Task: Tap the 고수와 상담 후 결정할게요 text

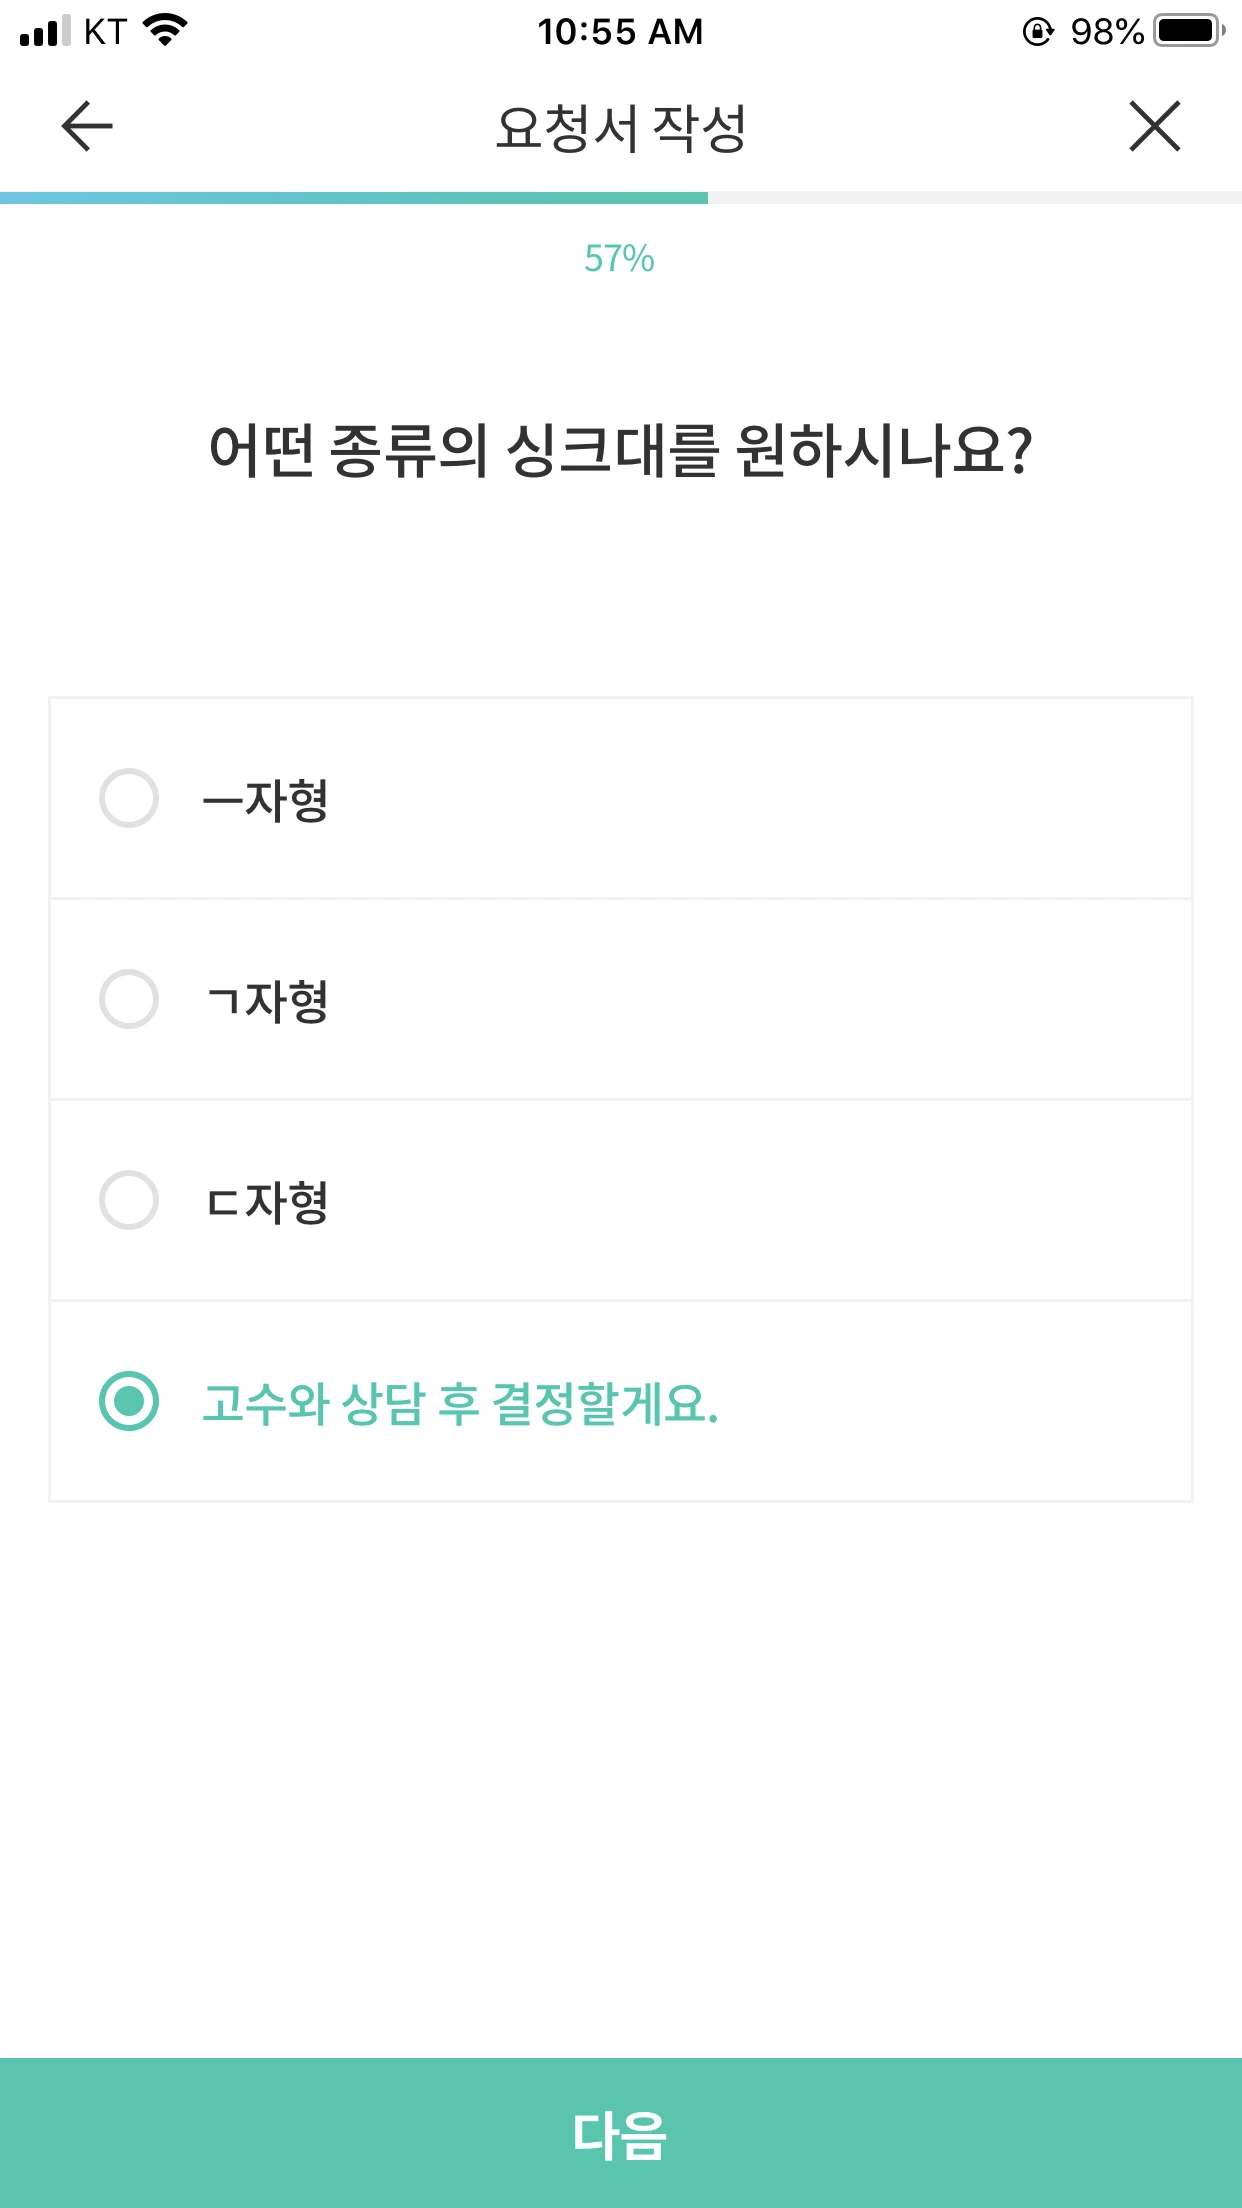Action: [x=460, y=1403]
